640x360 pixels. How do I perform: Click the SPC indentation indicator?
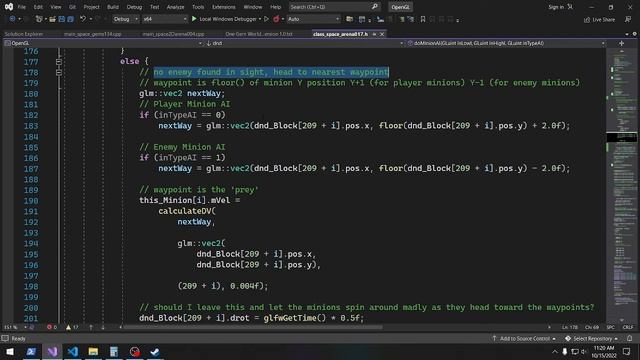[x=611, y=327]
